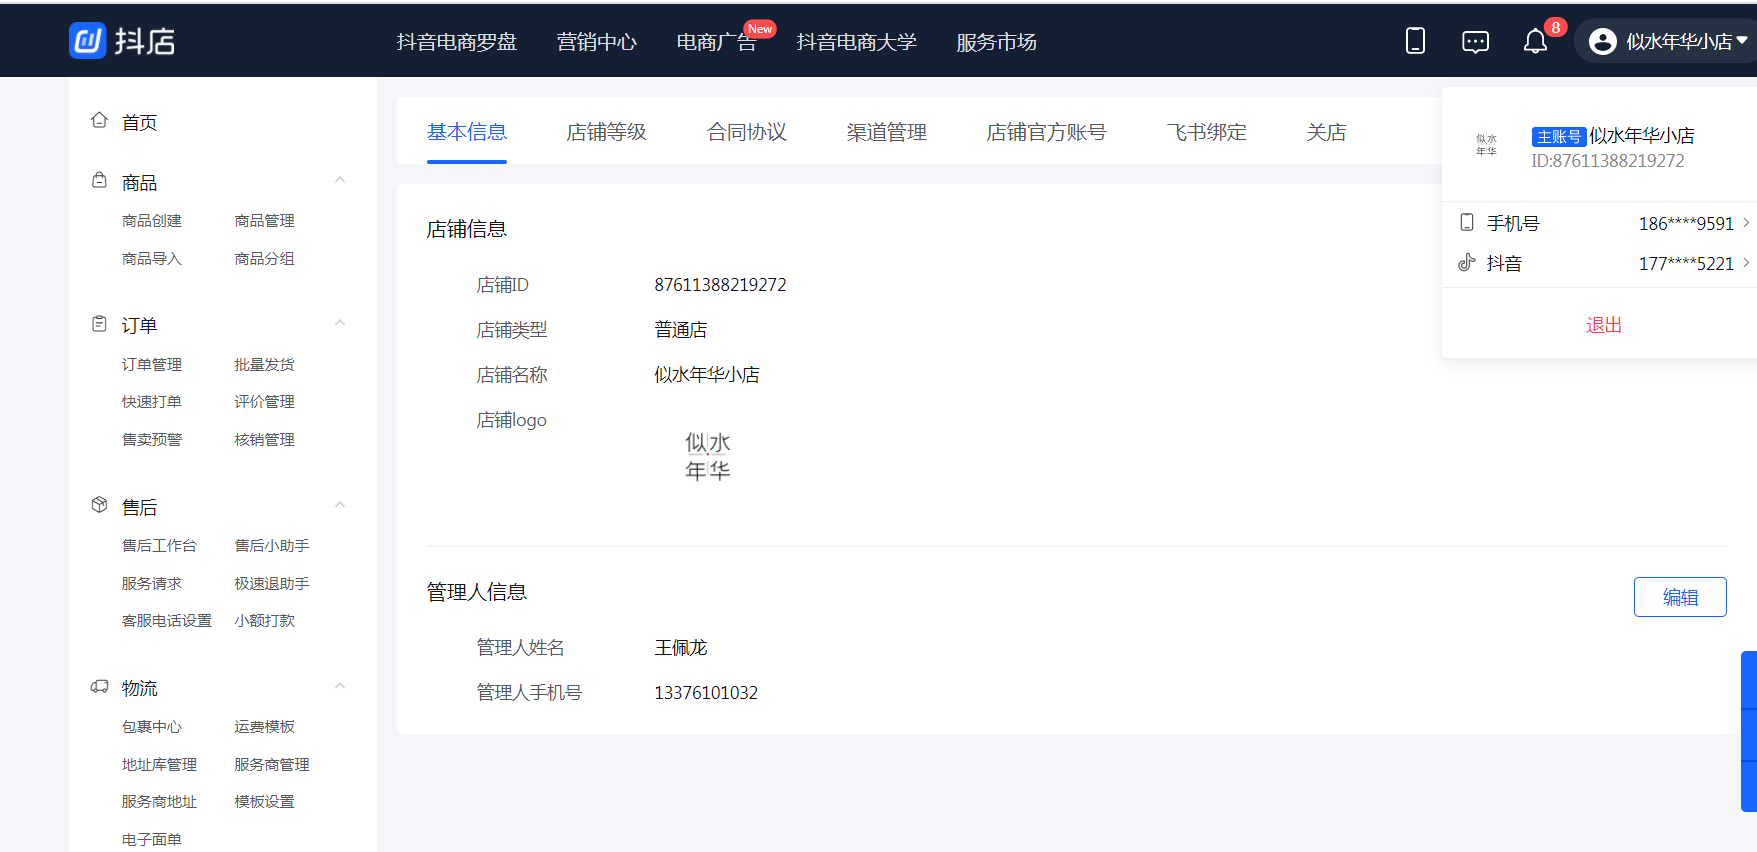Click the 售后 box icon in sidebar

(x=99, y=505)
